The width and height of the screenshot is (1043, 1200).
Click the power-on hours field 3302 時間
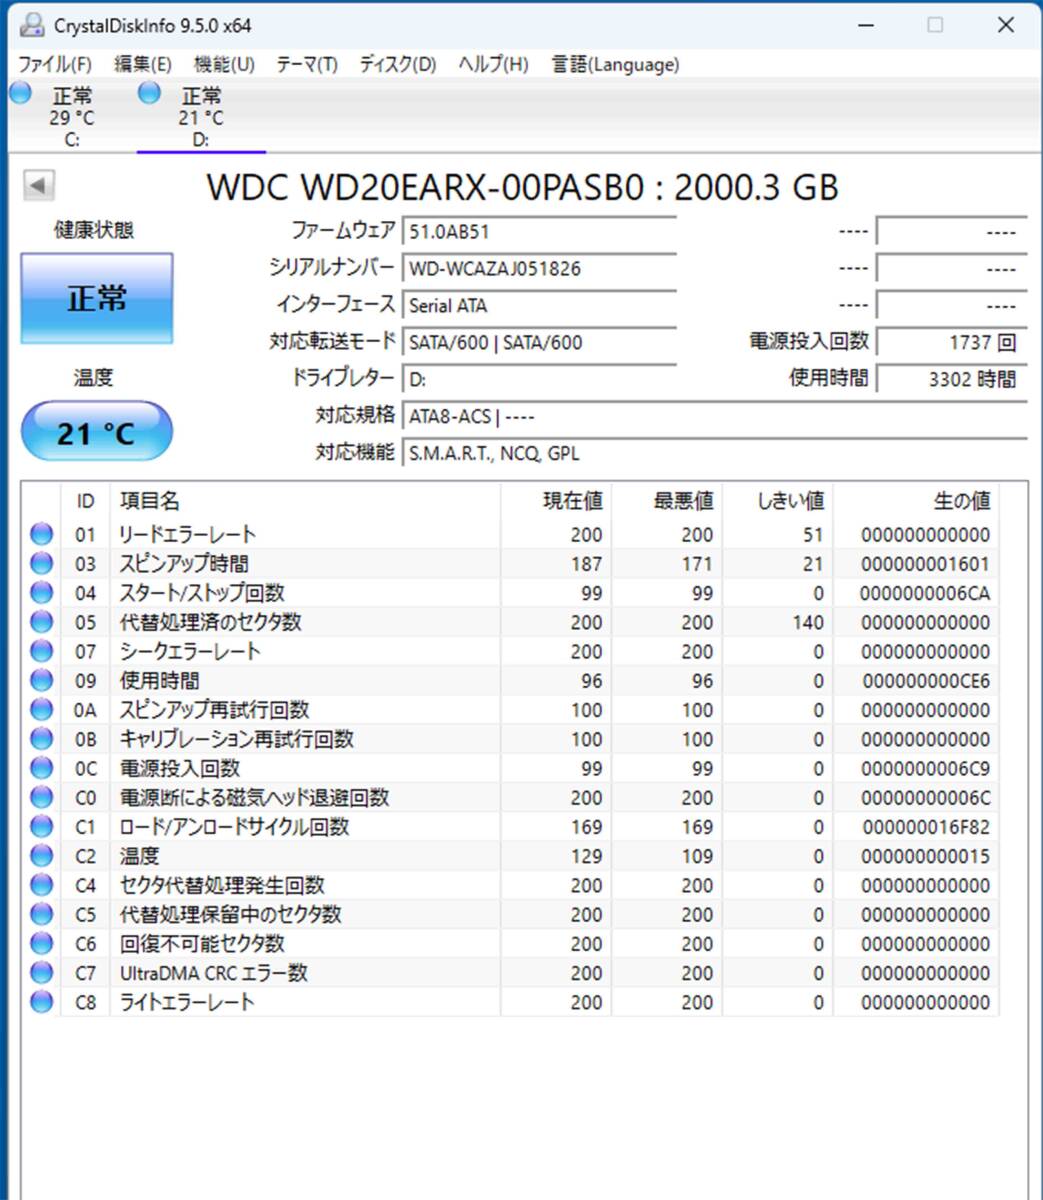952,379
